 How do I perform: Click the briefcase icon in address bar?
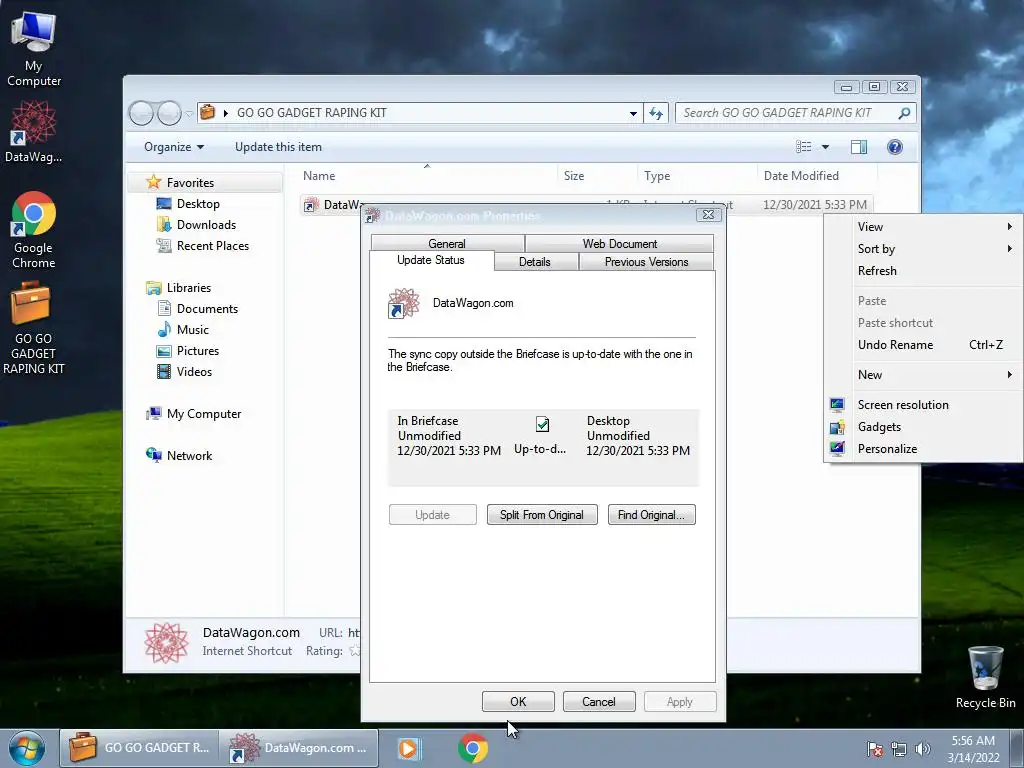pos(207,112)
